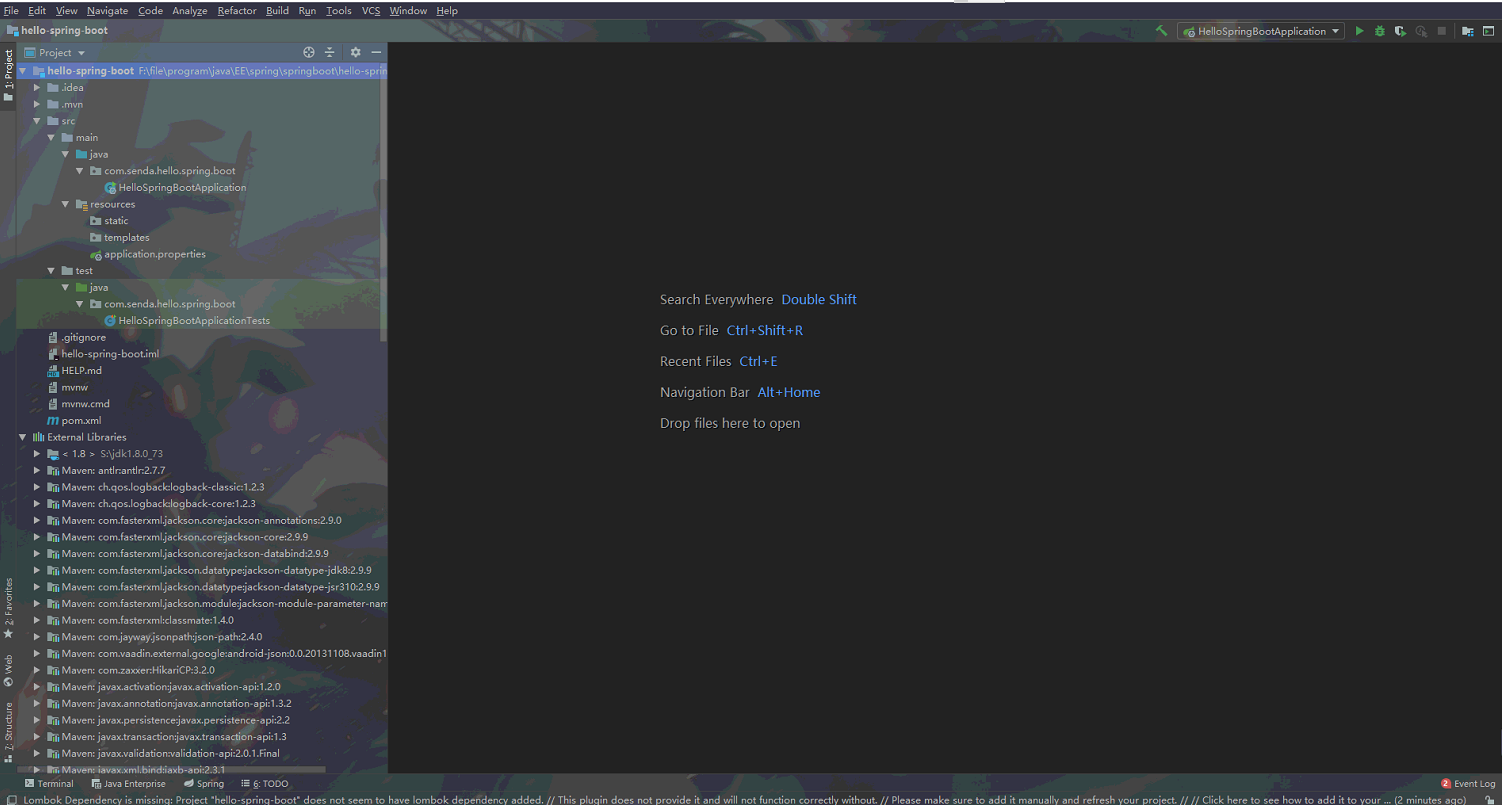1502x805 pixels.
Task: Open the Java Enterprise tool window
Action: [127, 784]
